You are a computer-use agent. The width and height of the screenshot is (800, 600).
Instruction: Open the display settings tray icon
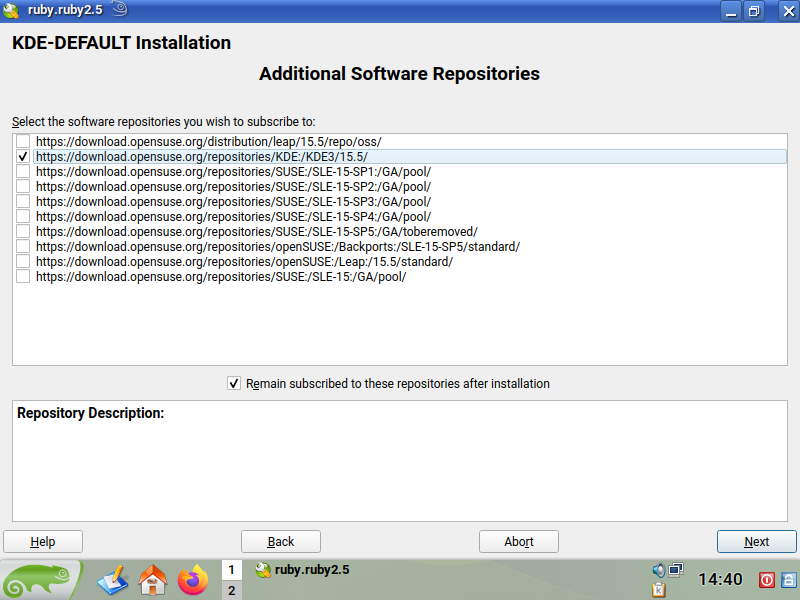(x=676, y=569)
